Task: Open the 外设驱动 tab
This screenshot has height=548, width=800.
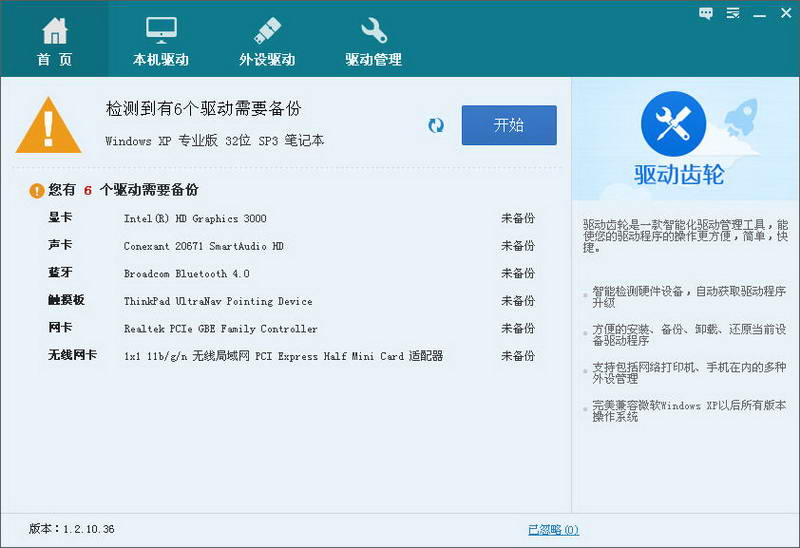Action: 267,39
